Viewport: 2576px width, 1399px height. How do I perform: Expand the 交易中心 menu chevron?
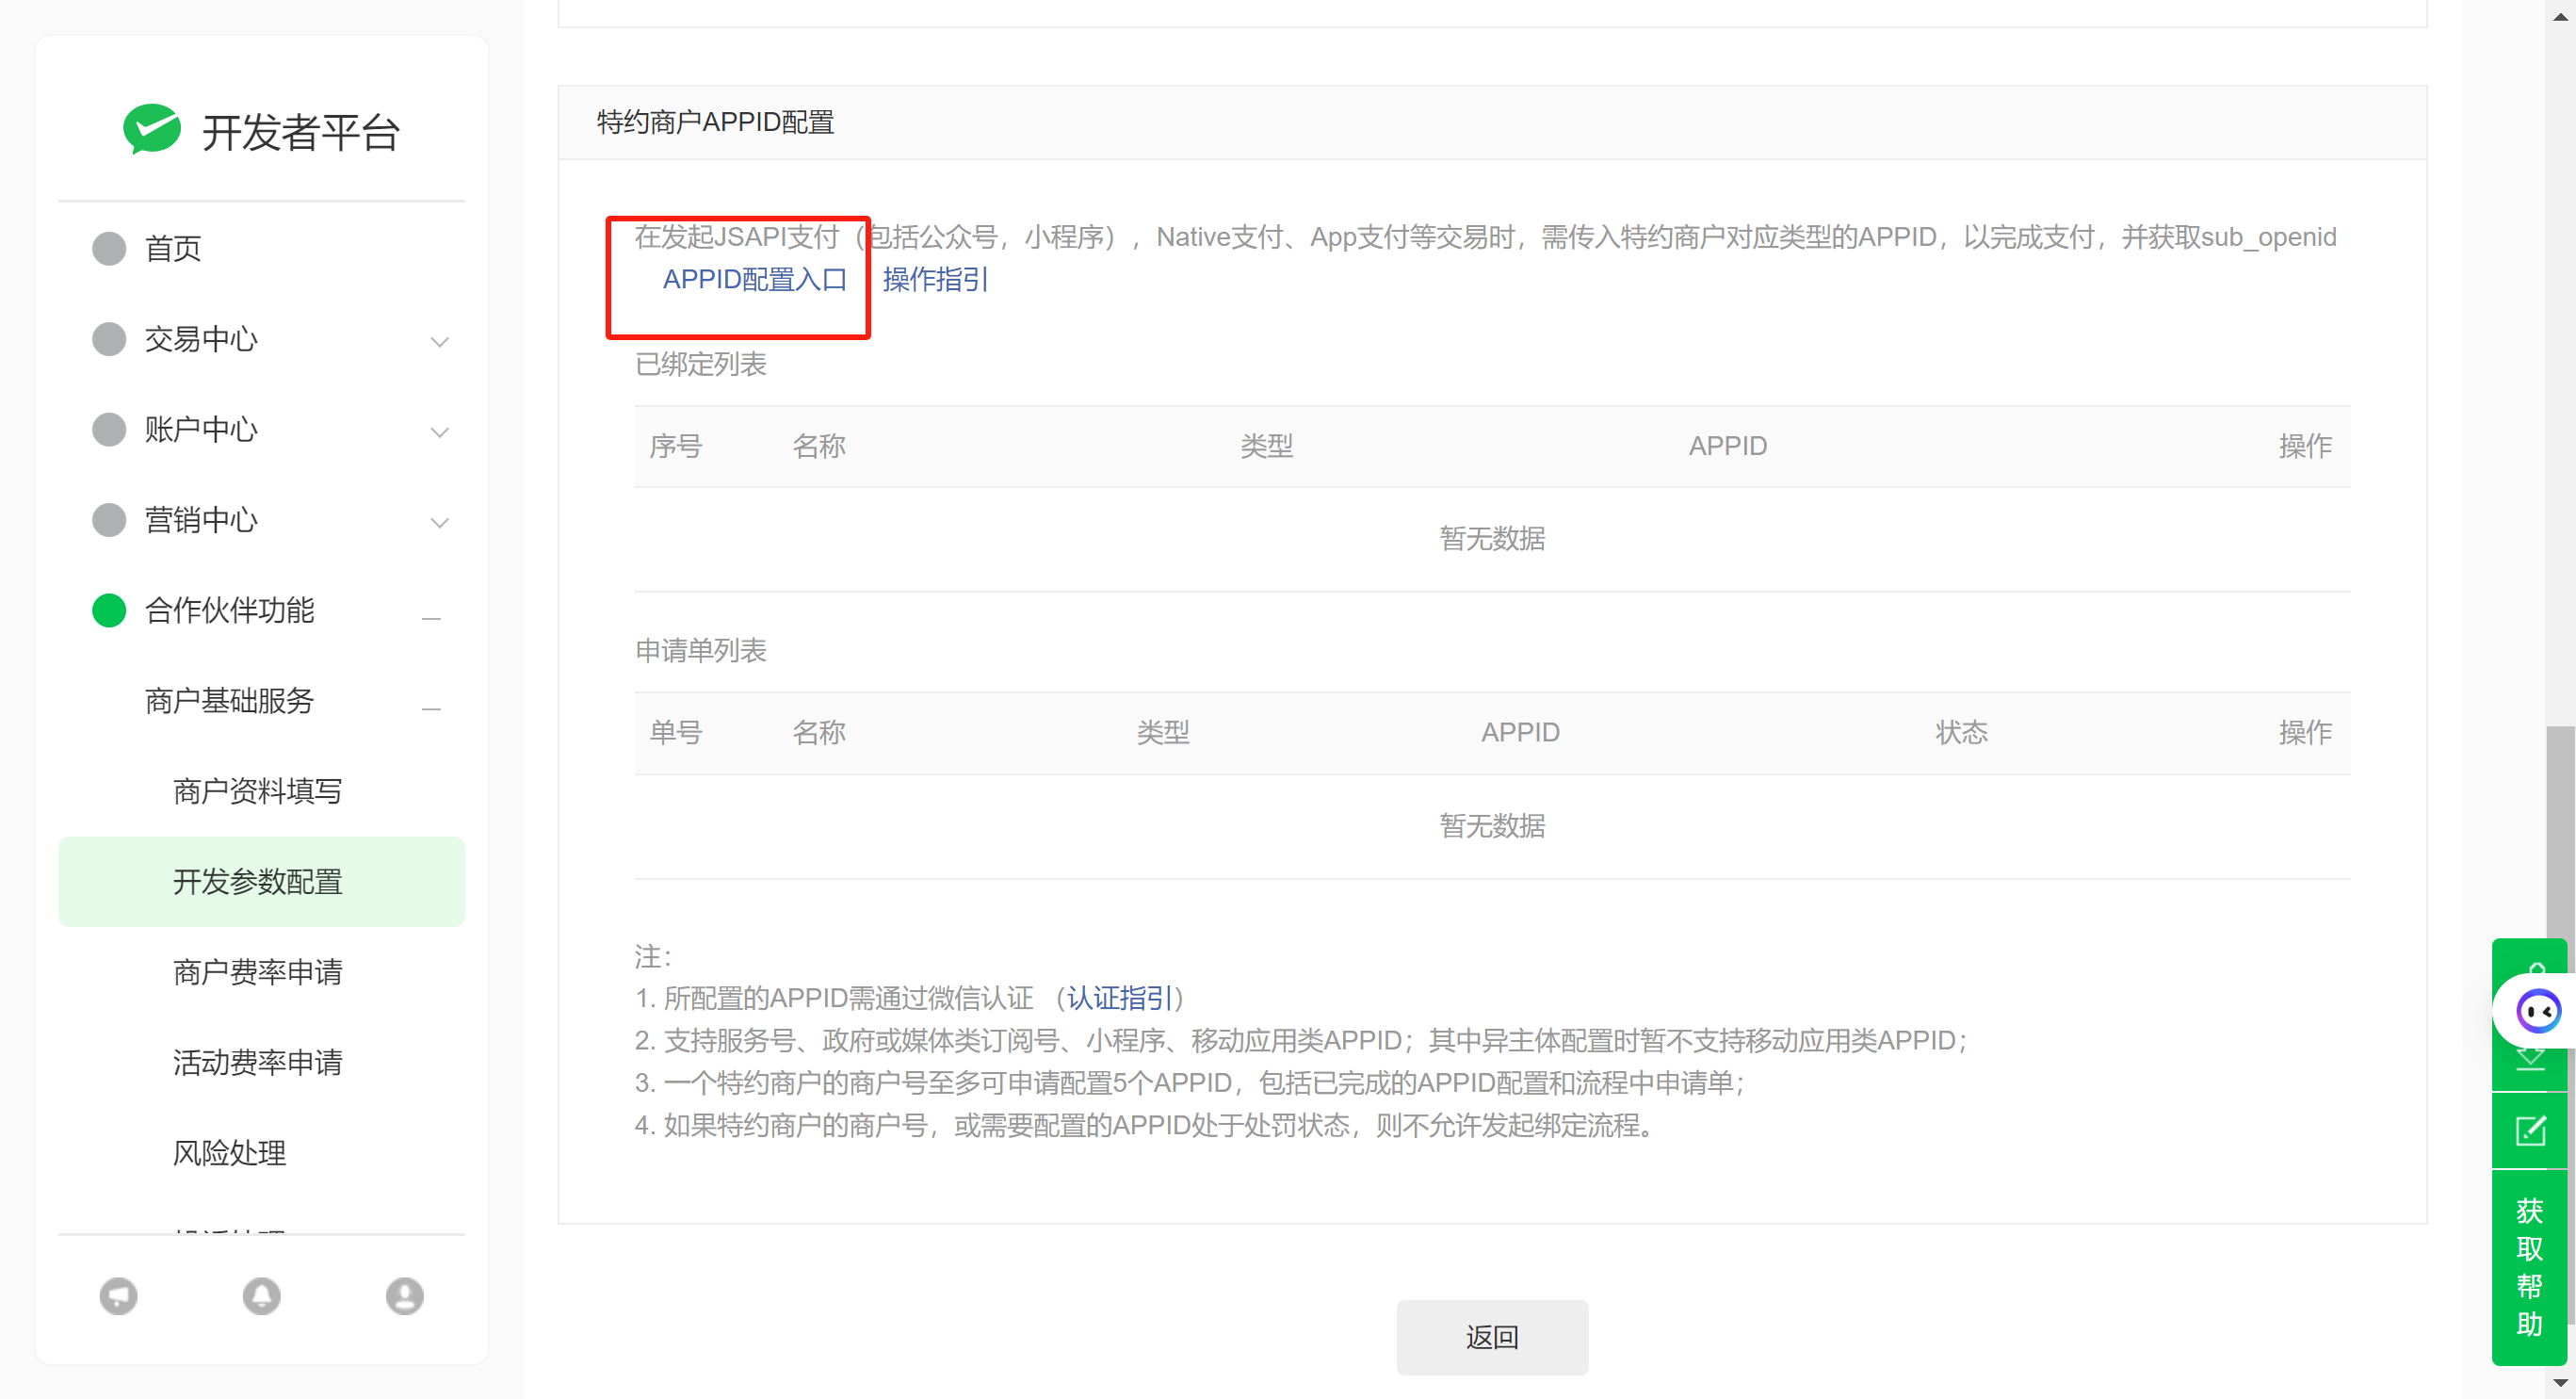pos(439,341)
